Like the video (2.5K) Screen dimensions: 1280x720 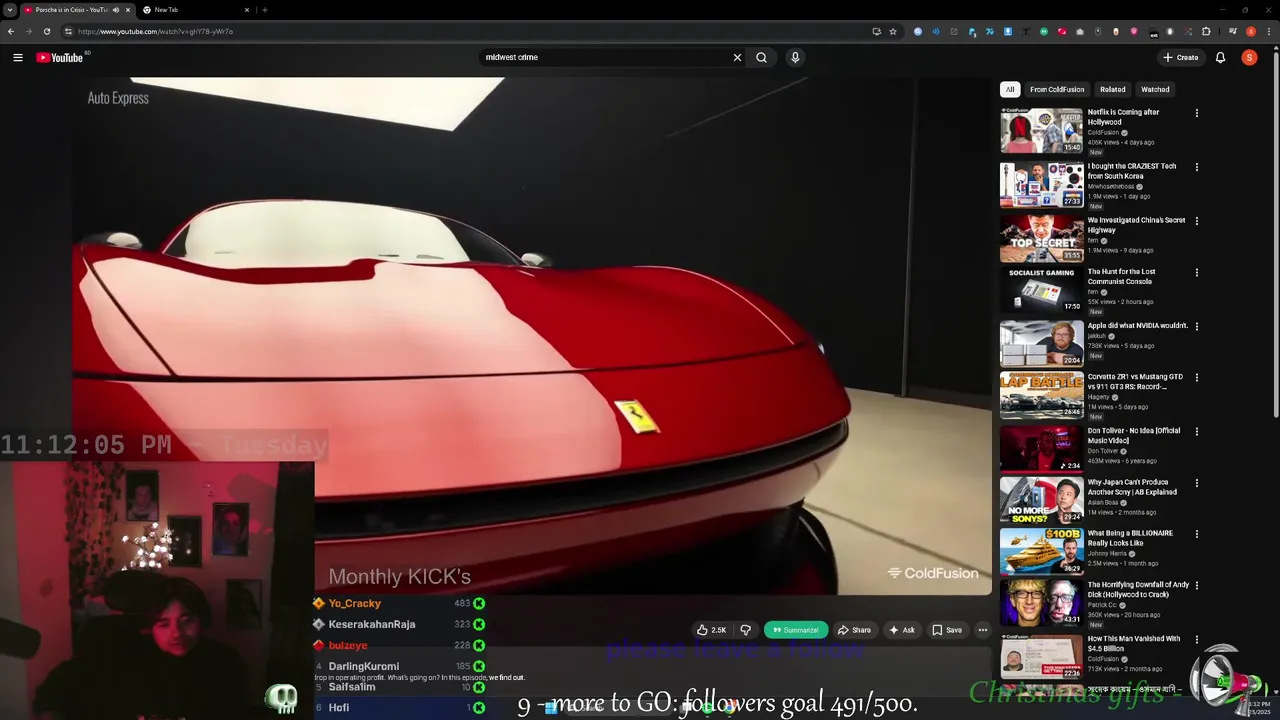[711, 630]
